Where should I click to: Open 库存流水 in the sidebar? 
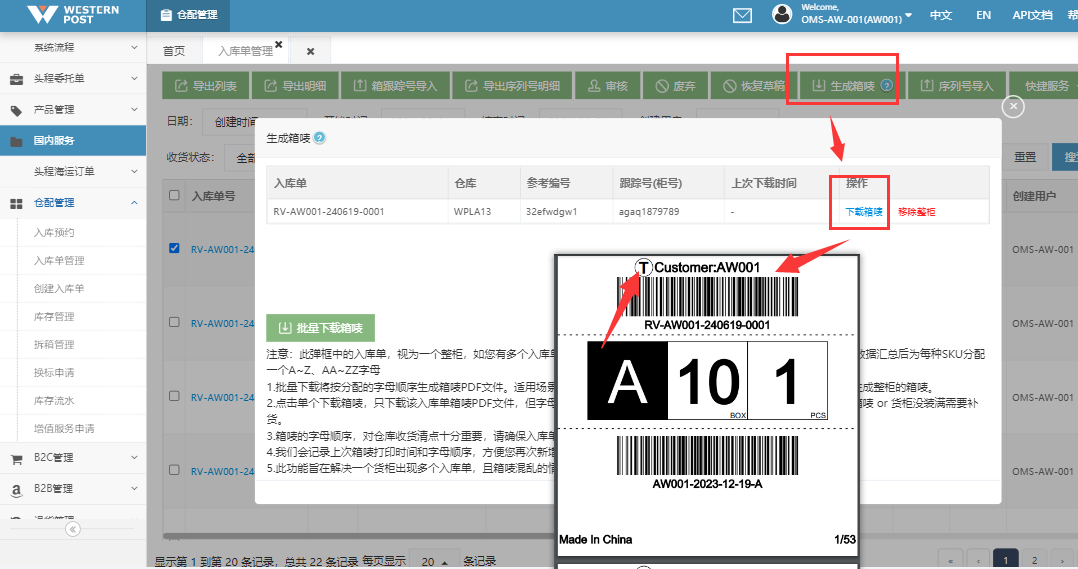pyautogui.click(x=54, y=401)
